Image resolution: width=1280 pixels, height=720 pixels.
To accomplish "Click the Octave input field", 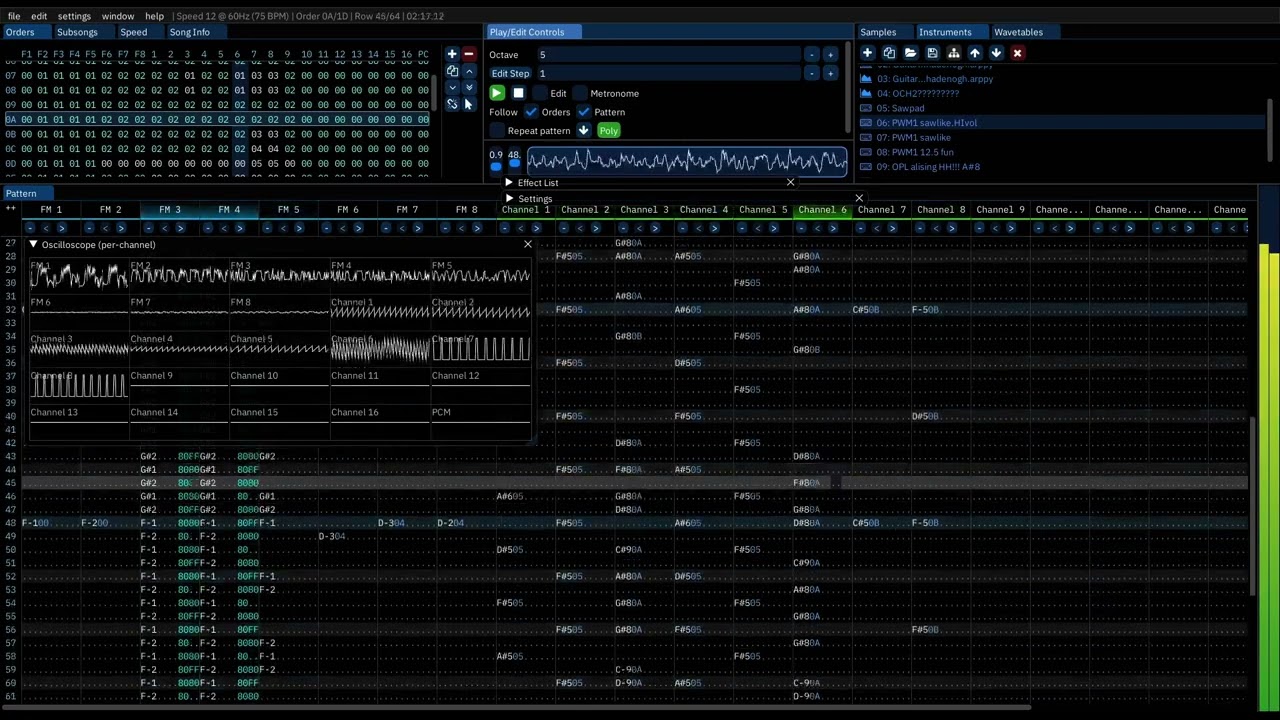I will [x=668, y=55].
